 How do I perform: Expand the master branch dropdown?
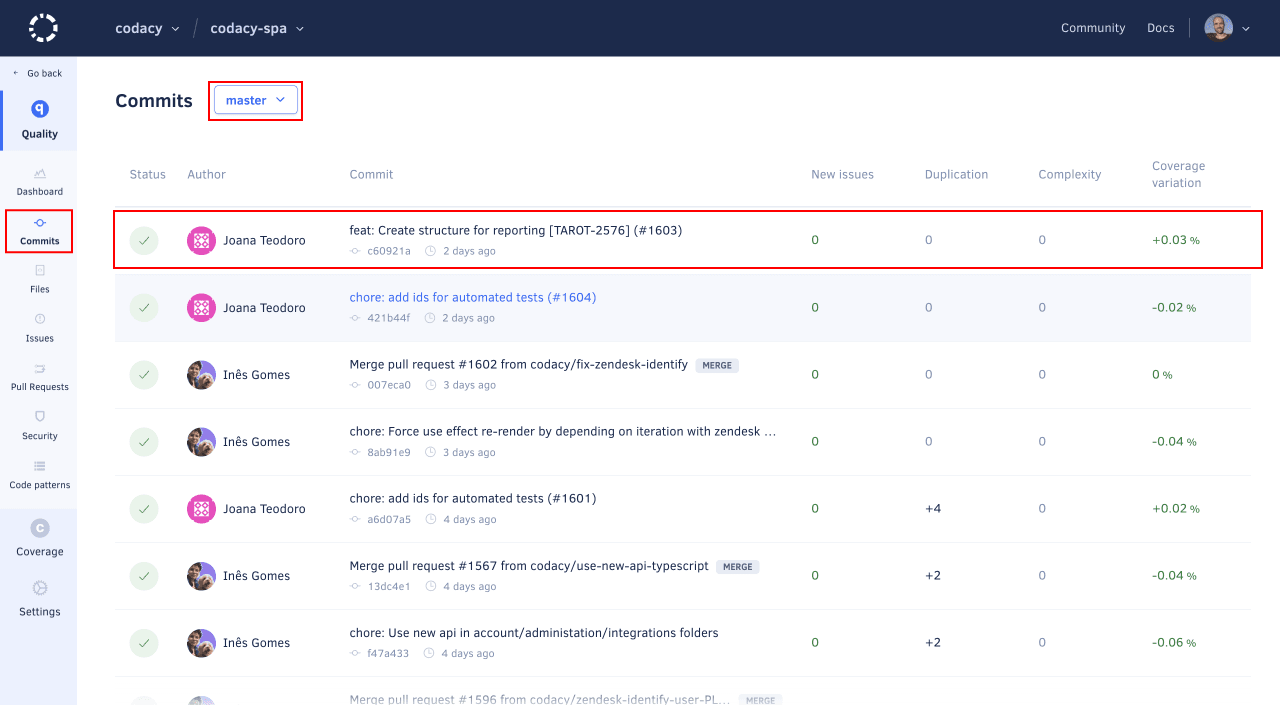click(256, 100)
